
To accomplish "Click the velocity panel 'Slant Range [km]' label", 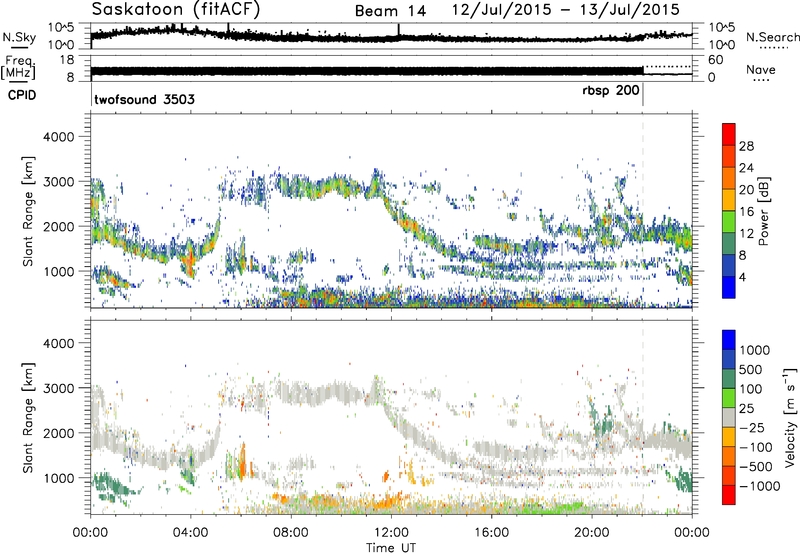I will click(x=28, y=418).
